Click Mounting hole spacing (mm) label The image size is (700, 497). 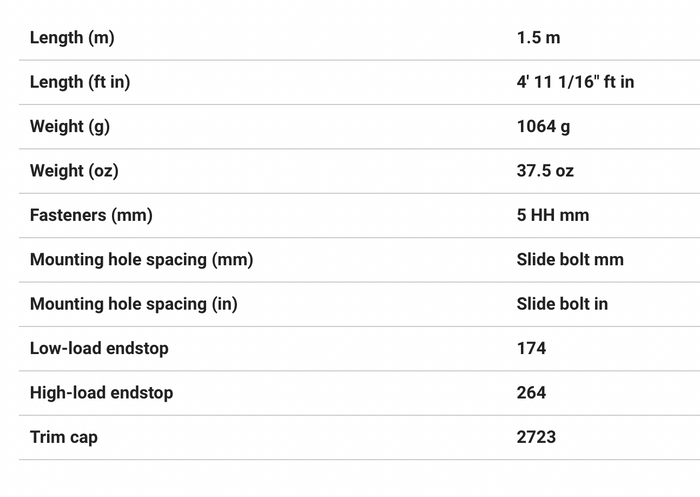[142, 259]
